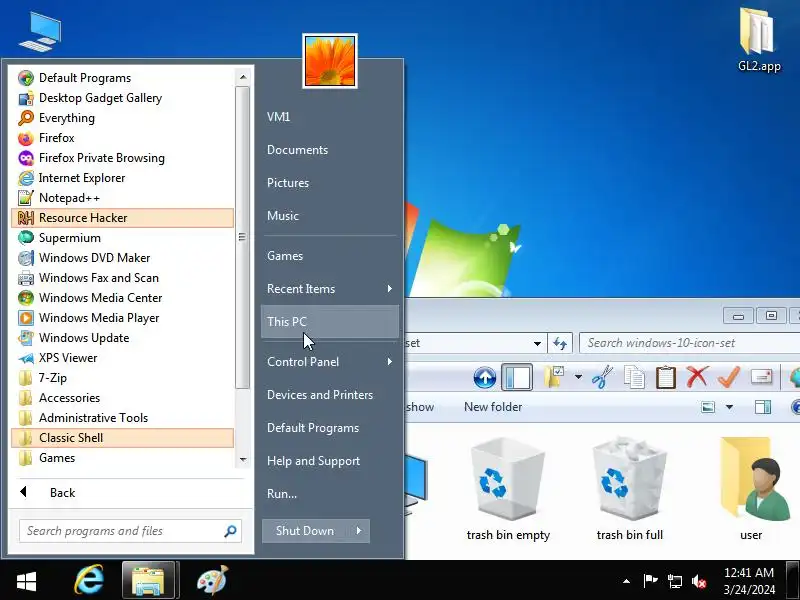Open the view options dropdown arrow
The image size is (800, 600).
coord(730,407)
